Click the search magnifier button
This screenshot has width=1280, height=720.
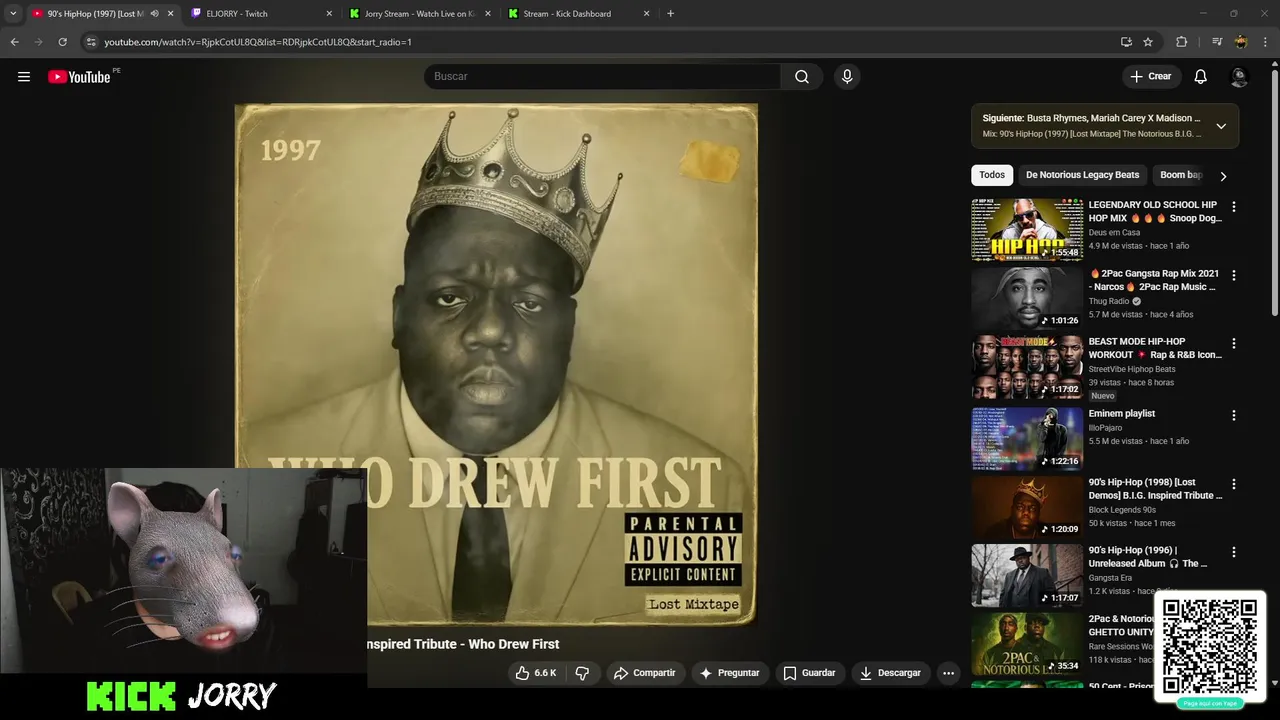click(x=802, y=76)
